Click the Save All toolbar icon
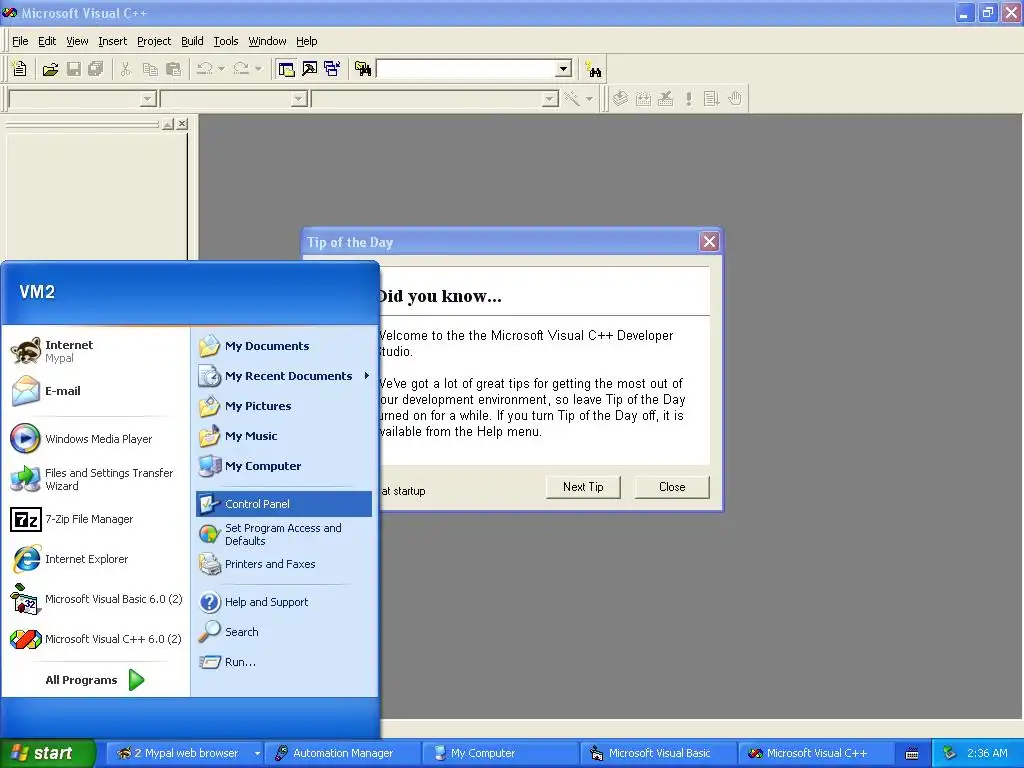Viewport: 1024px width, 768px height. [95, 69]
